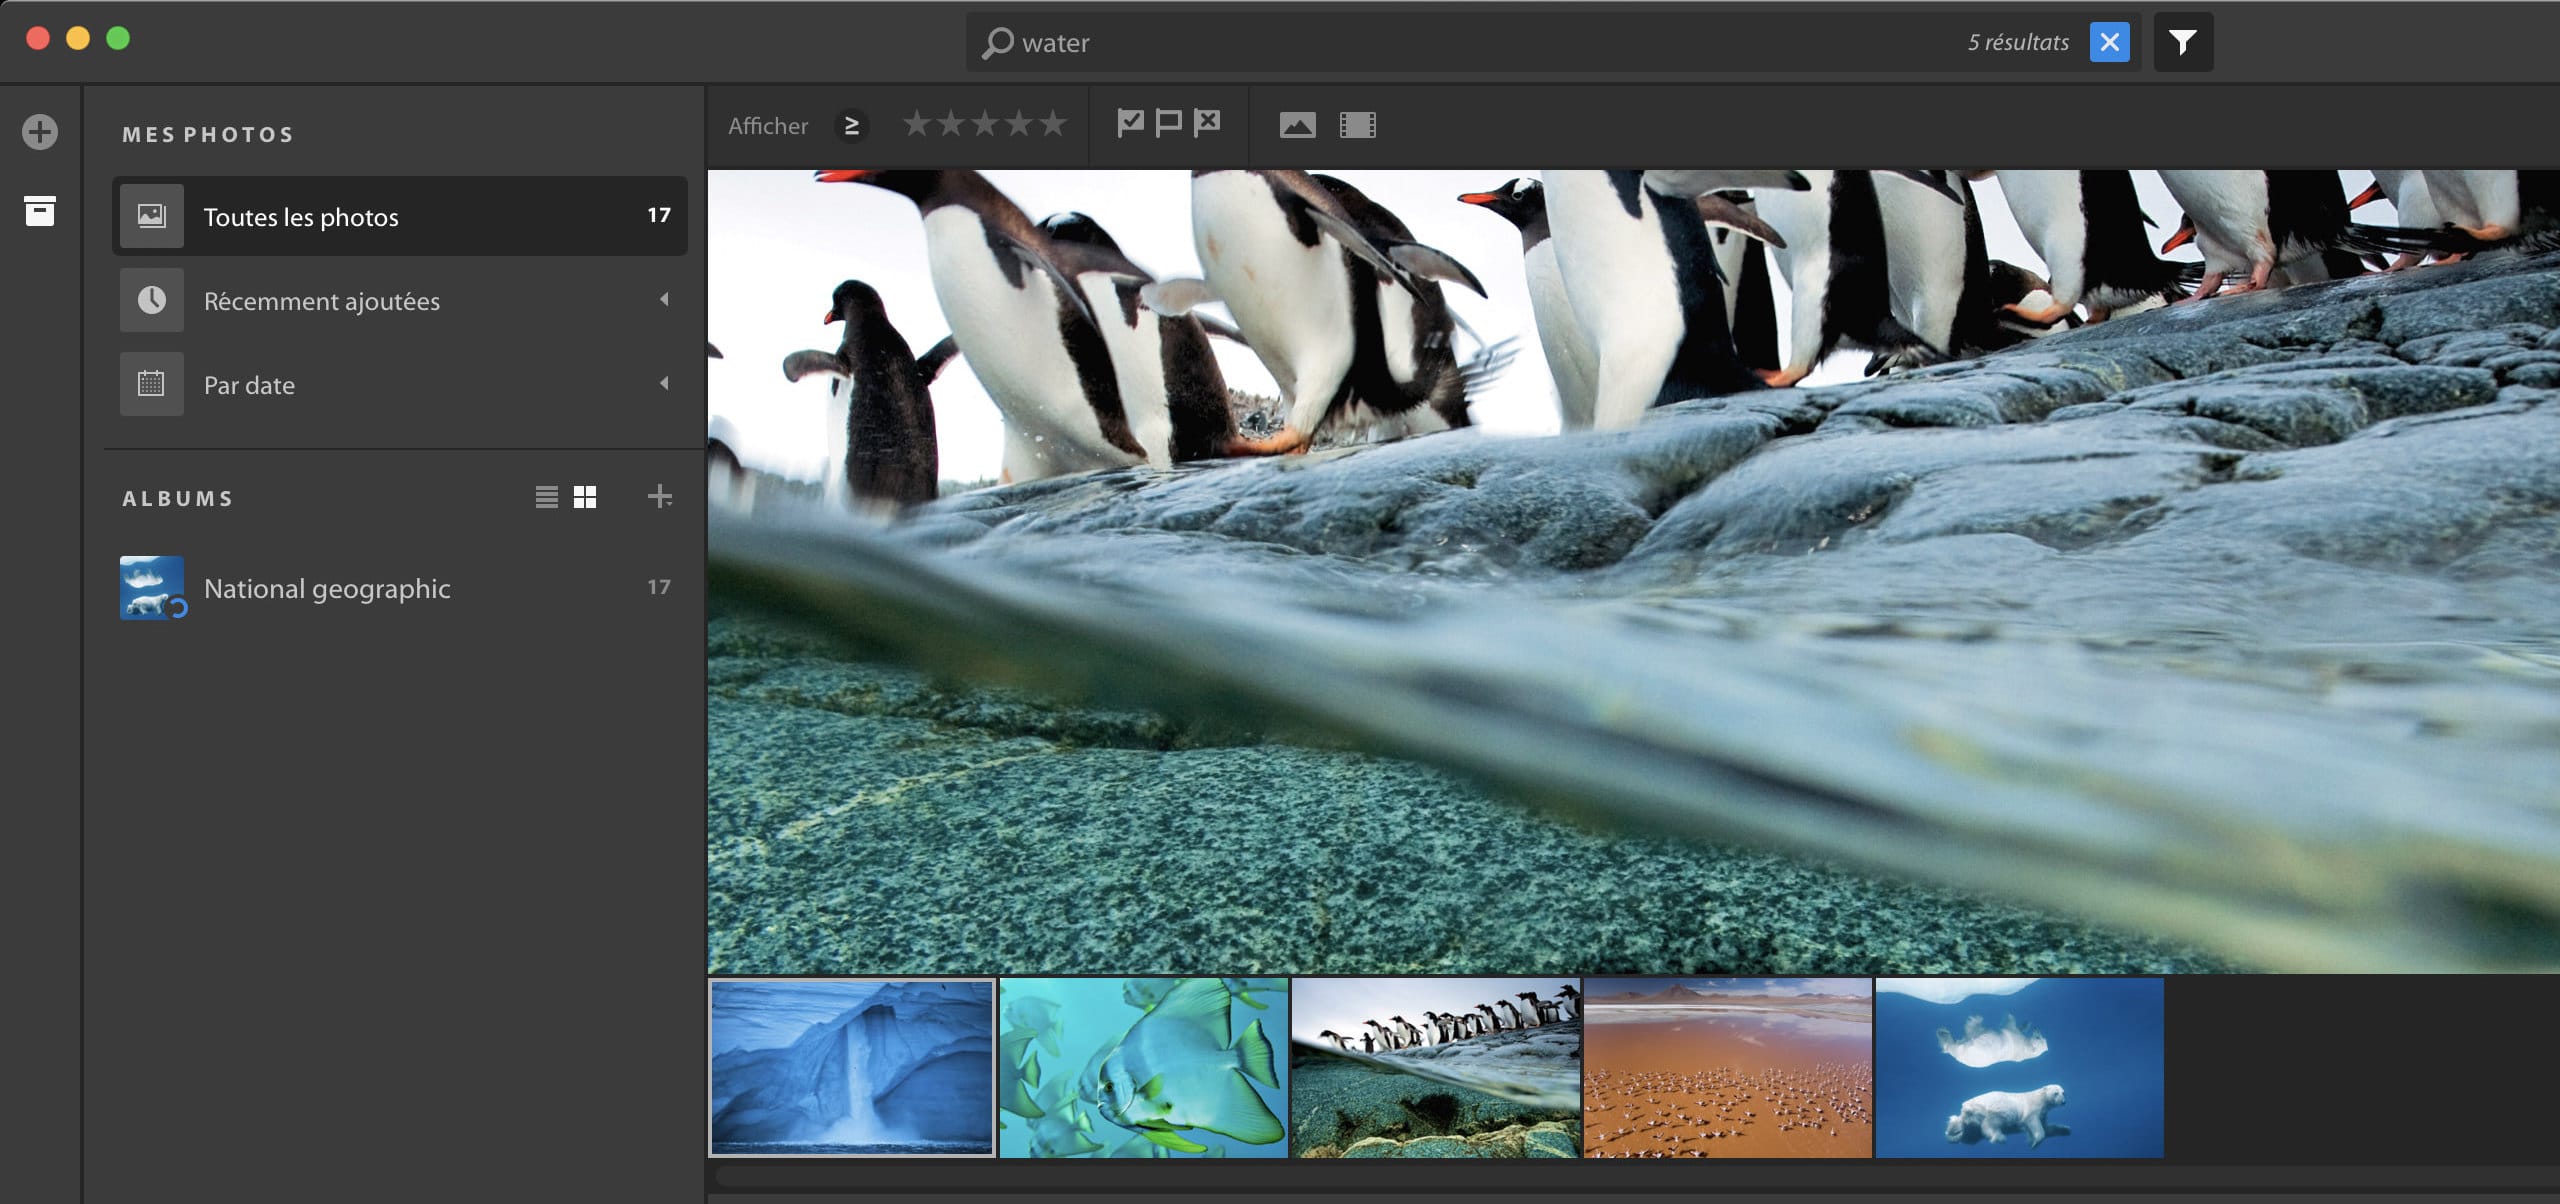Expand the Par date section
The image size is (2560, 1204).
664,384
